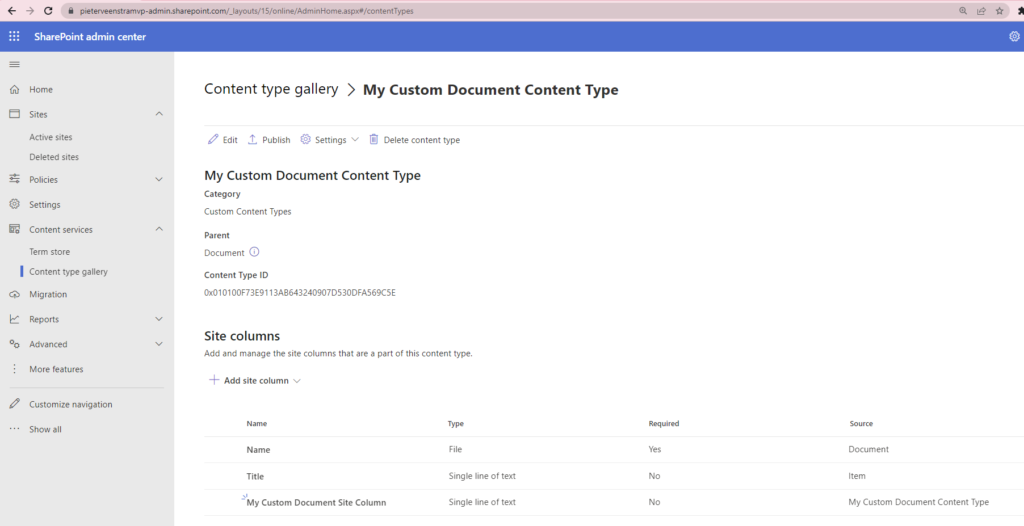Click the info icon beside Document parent
The width and height of the screenshot is (1024, 526).
click(x=255, y=252)
